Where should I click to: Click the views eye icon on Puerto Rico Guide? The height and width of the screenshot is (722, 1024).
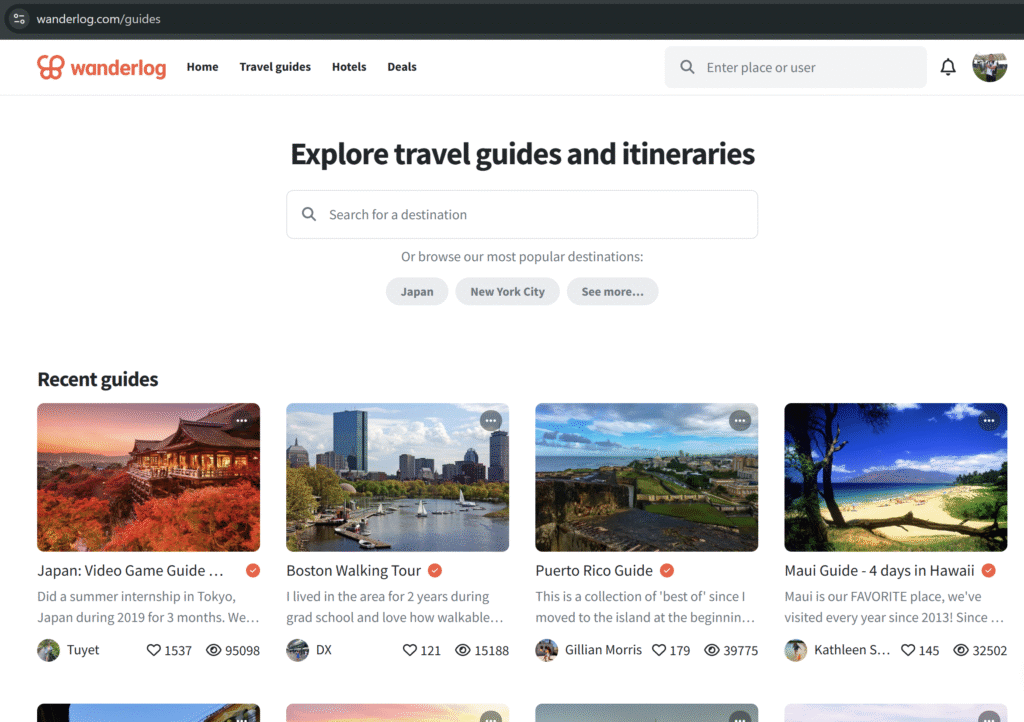tap(712, 650)
